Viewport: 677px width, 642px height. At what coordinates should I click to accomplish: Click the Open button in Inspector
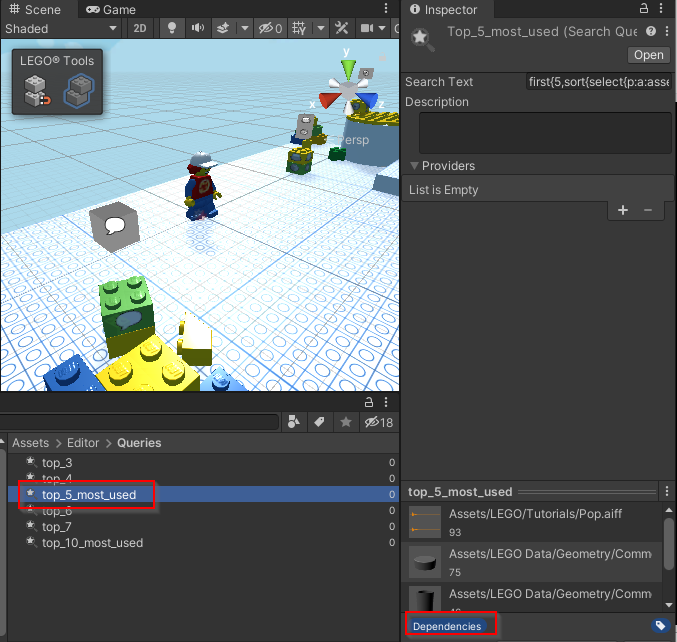click(x=647, y=55)
